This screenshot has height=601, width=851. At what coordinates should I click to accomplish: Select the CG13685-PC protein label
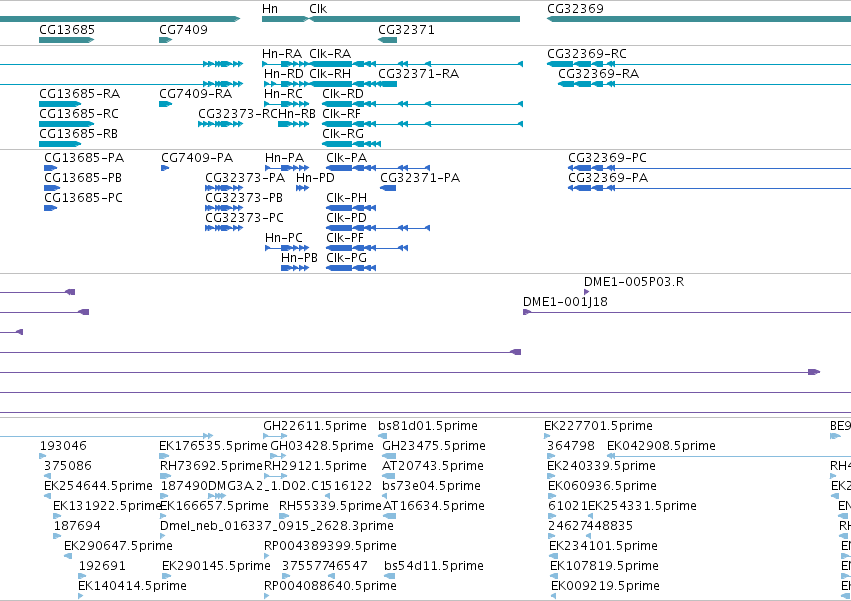(x=84, y=198)
